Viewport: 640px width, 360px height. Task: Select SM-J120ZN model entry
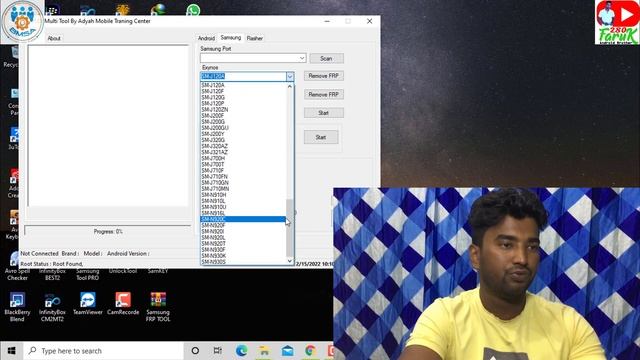pyautogui.click(x=243, y=110)
